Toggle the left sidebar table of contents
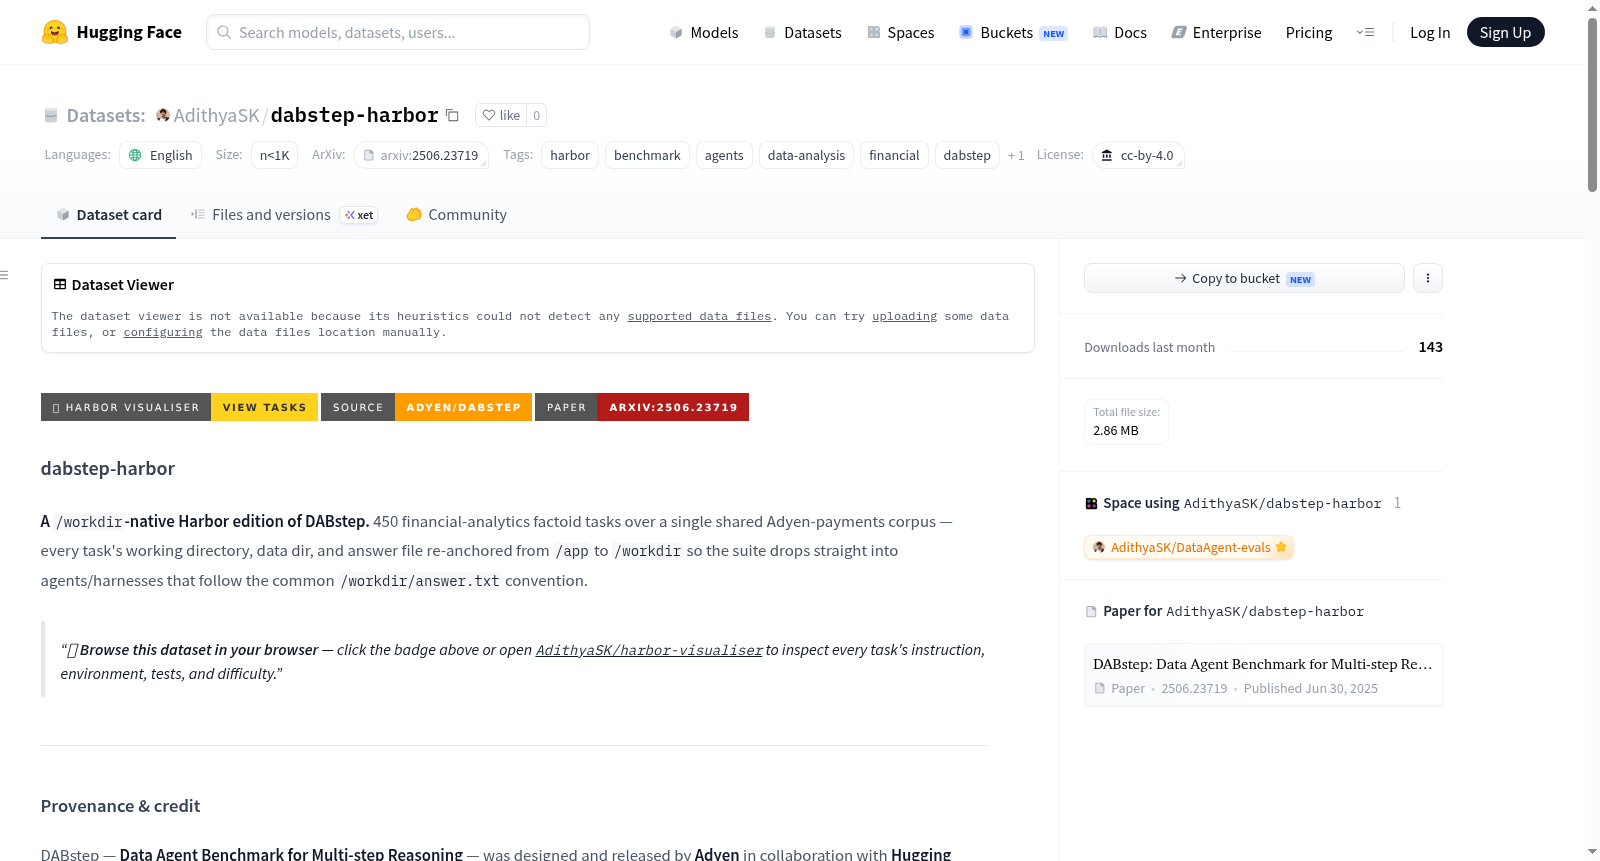The image size is (1600, 861). [5, 275]
